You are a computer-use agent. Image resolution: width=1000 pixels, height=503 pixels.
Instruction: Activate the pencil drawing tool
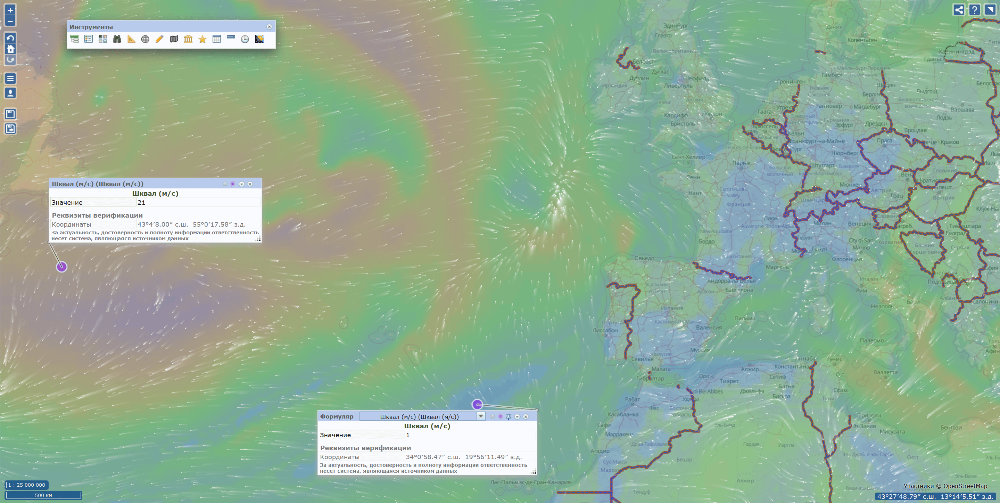pyautogui.click(x=159, y=39)
